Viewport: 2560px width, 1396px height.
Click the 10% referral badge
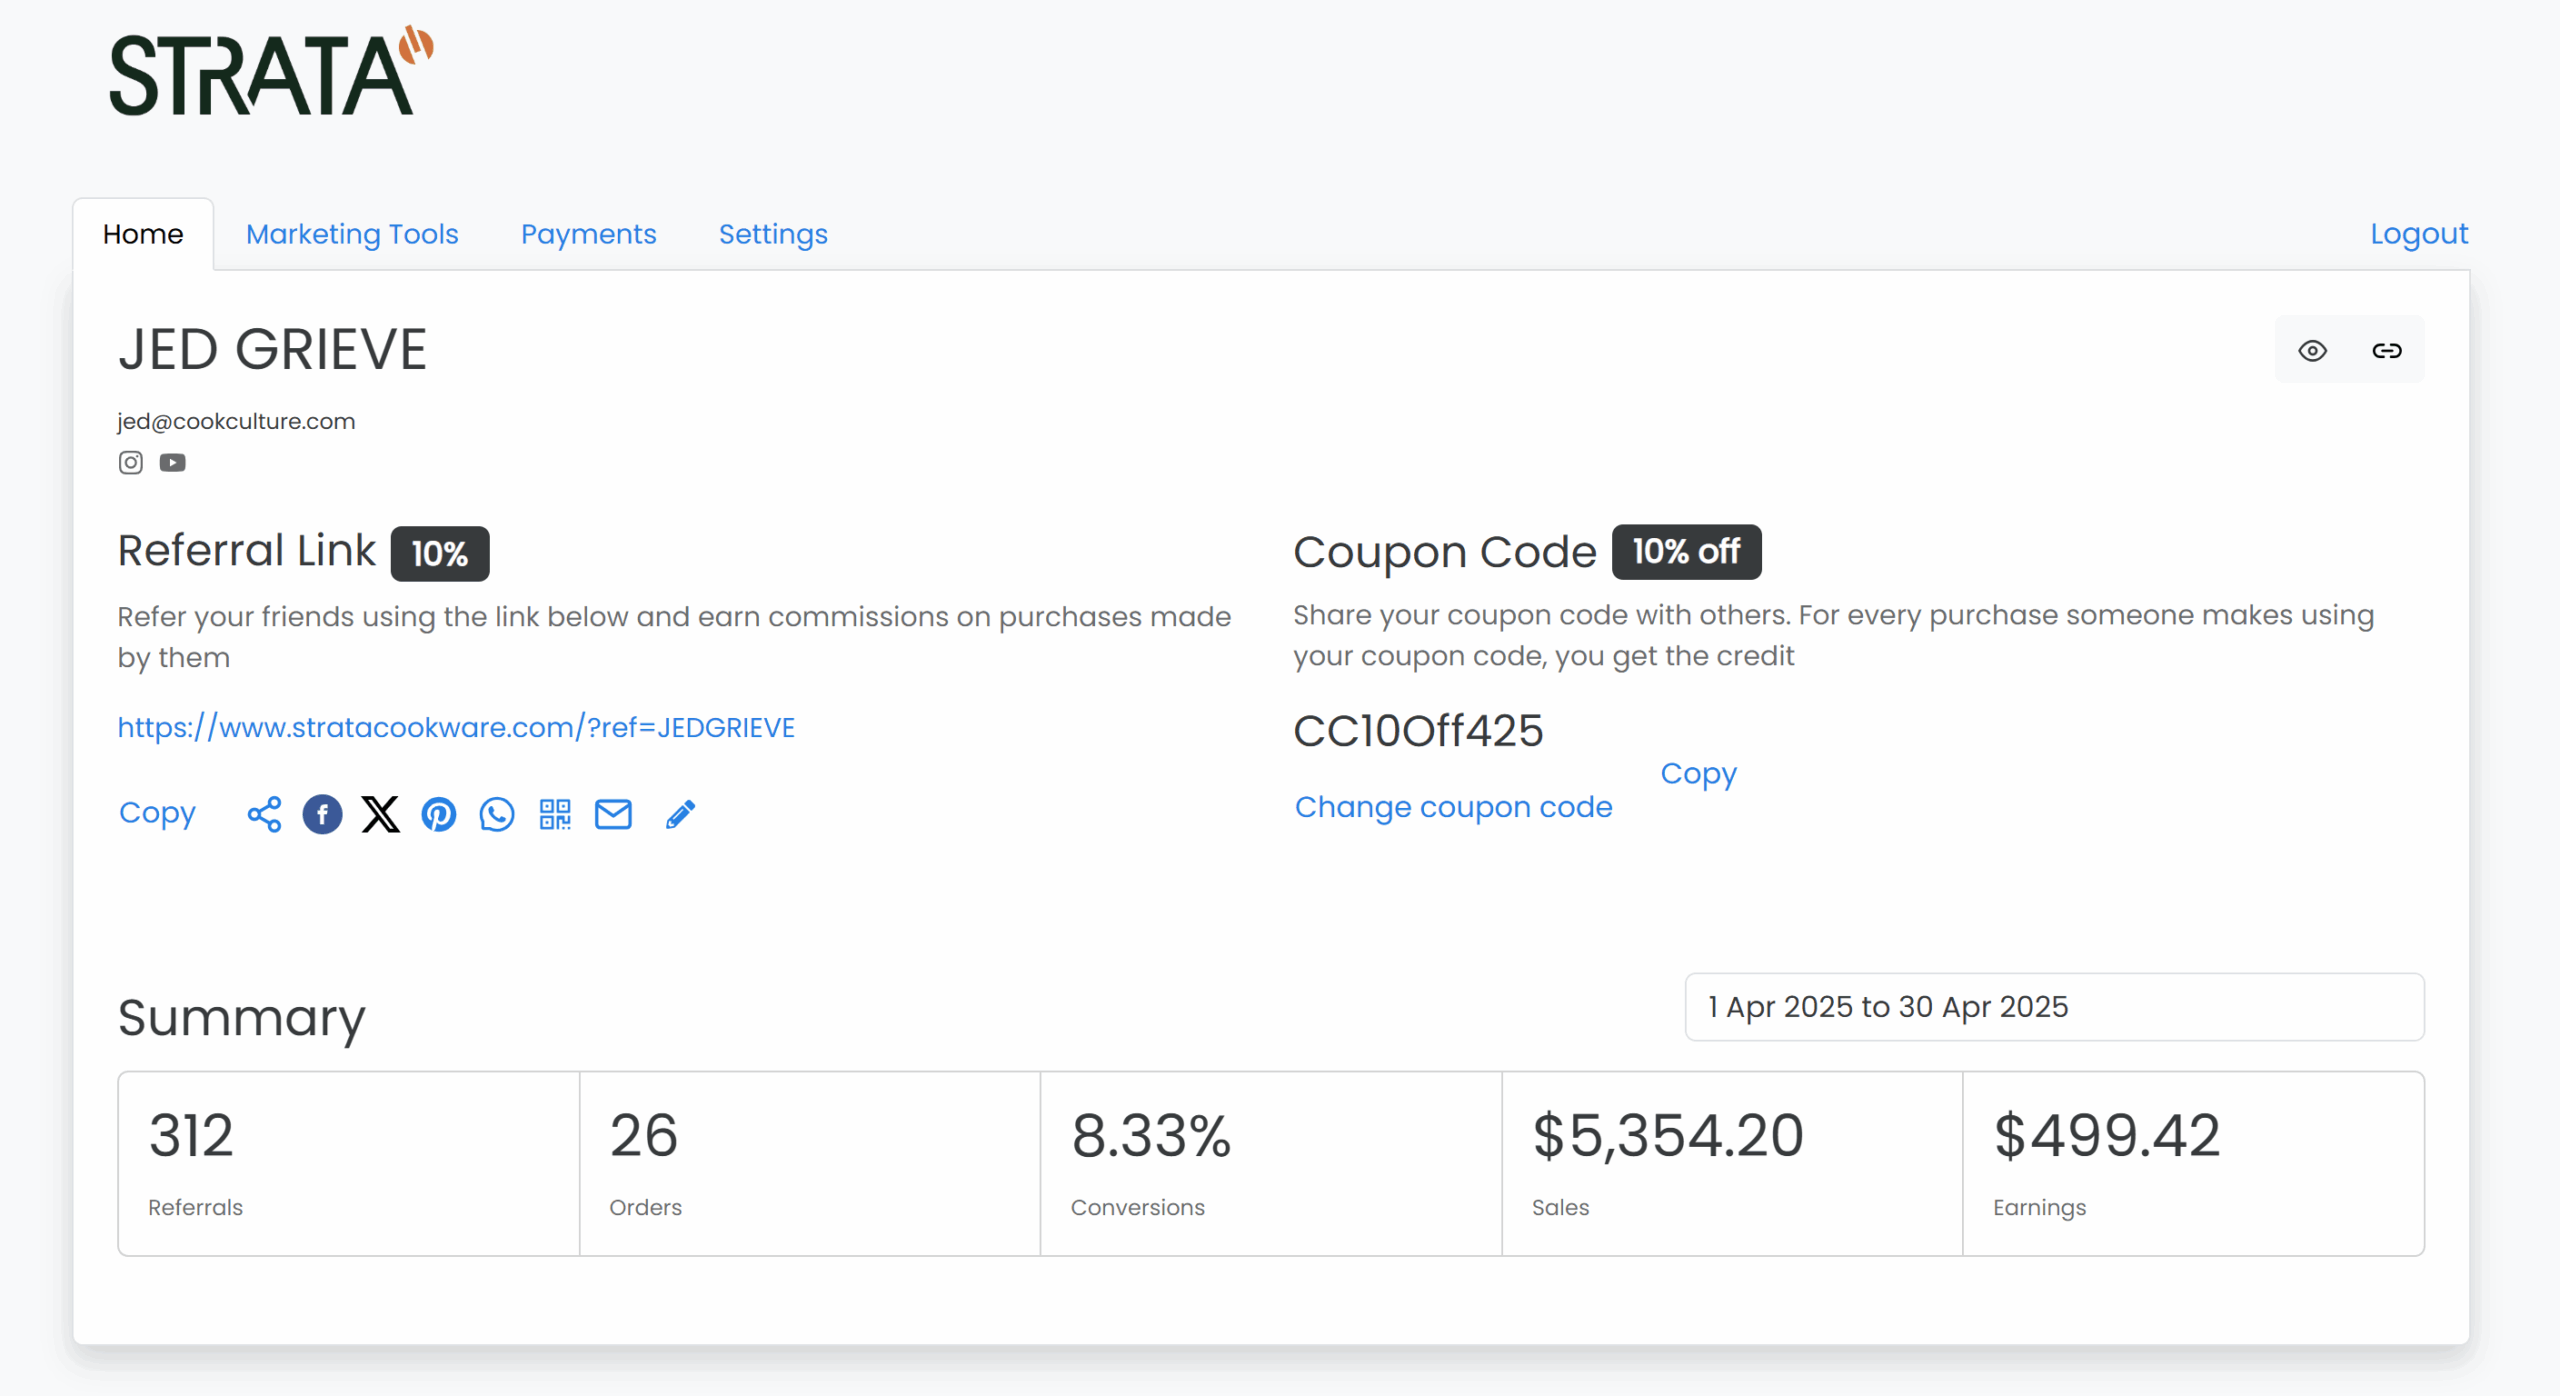[440, 553]
